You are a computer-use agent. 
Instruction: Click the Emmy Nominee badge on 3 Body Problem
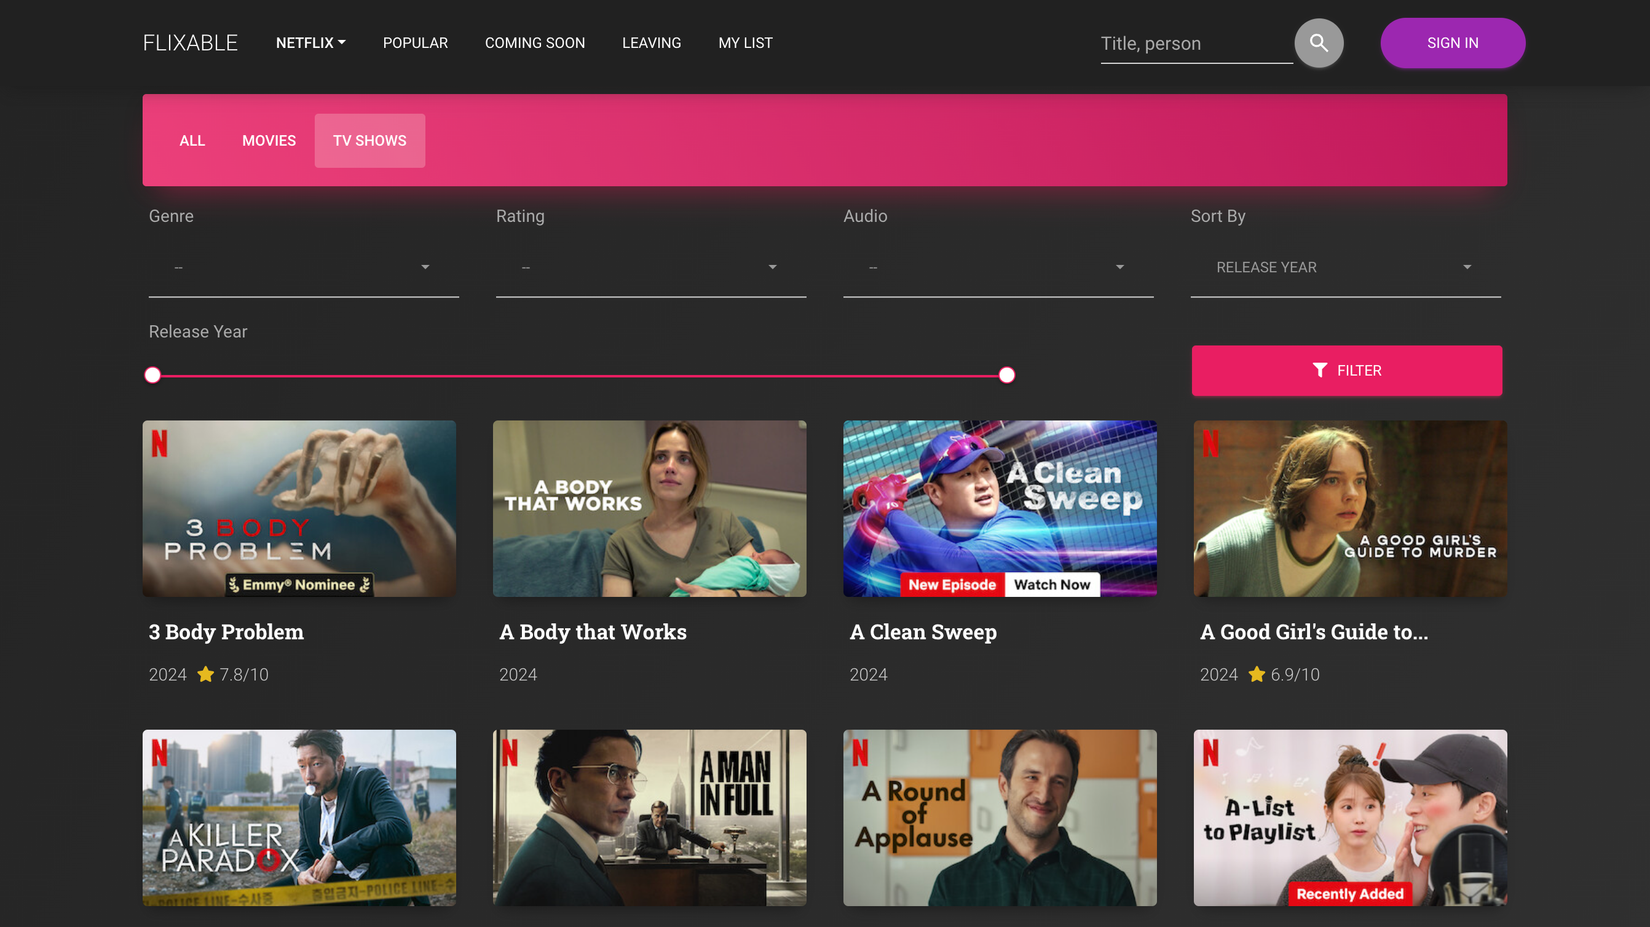point(299,585)
